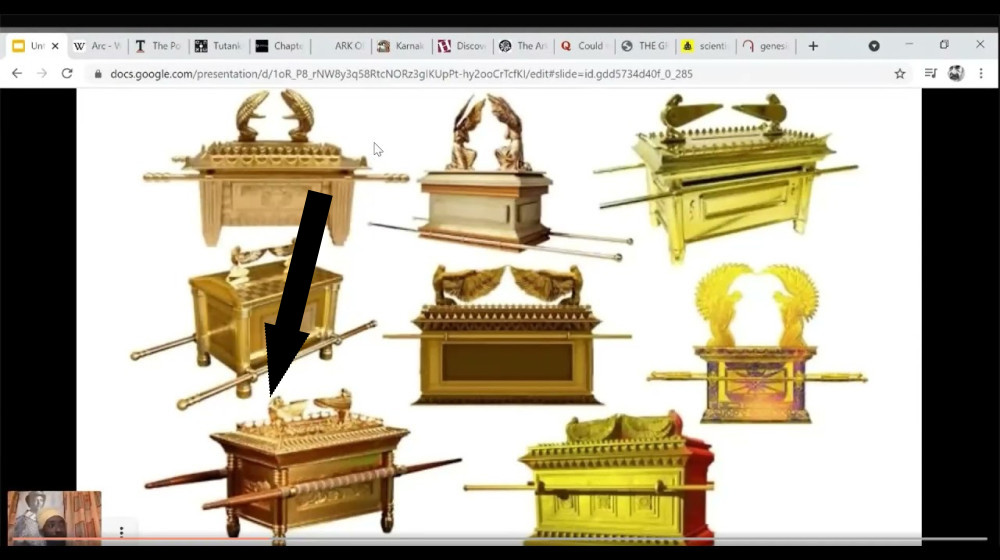The width and height of the screenshot is (1000, 560).
Task: Switch to the genesis tab
Action: [x=766, y=46]
